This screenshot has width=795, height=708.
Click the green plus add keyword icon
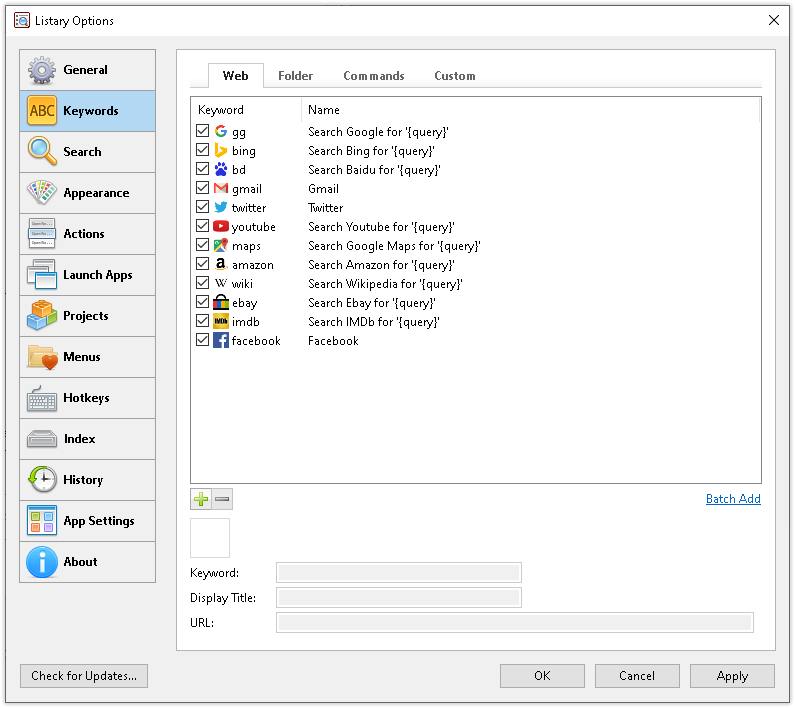point(201,499)
